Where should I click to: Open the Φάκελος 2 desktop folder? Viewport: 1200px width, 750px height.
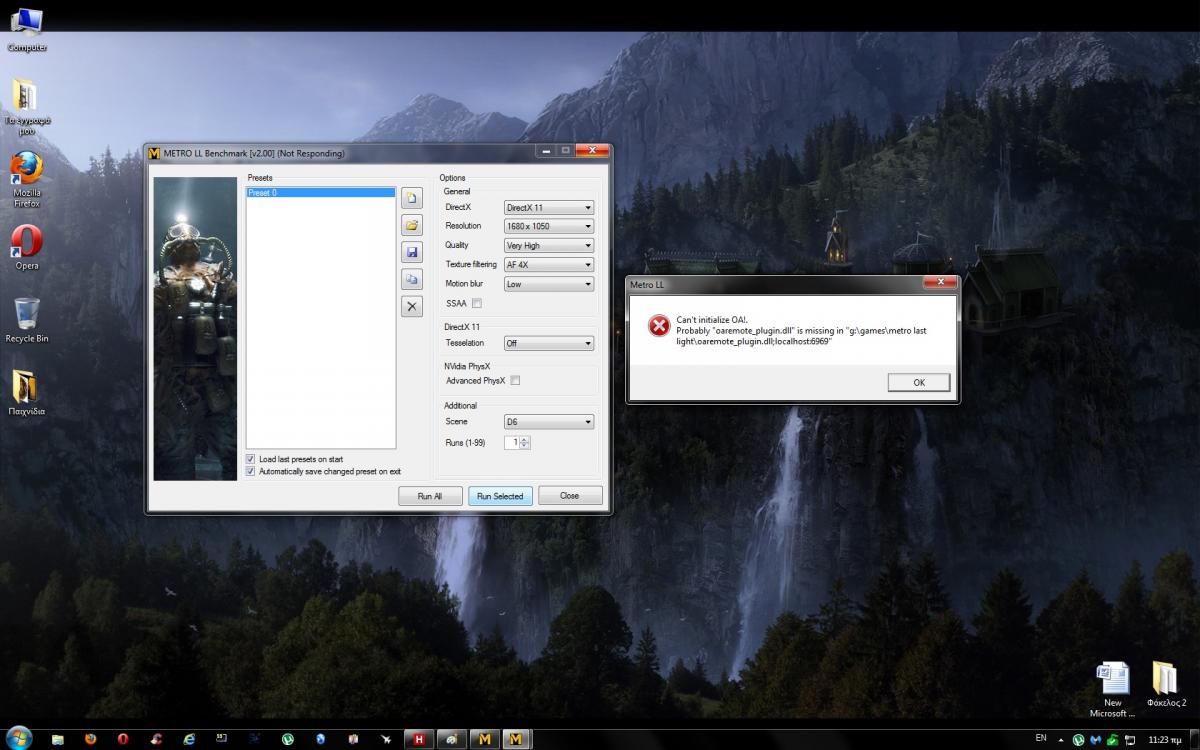(x=1166, y=683)
